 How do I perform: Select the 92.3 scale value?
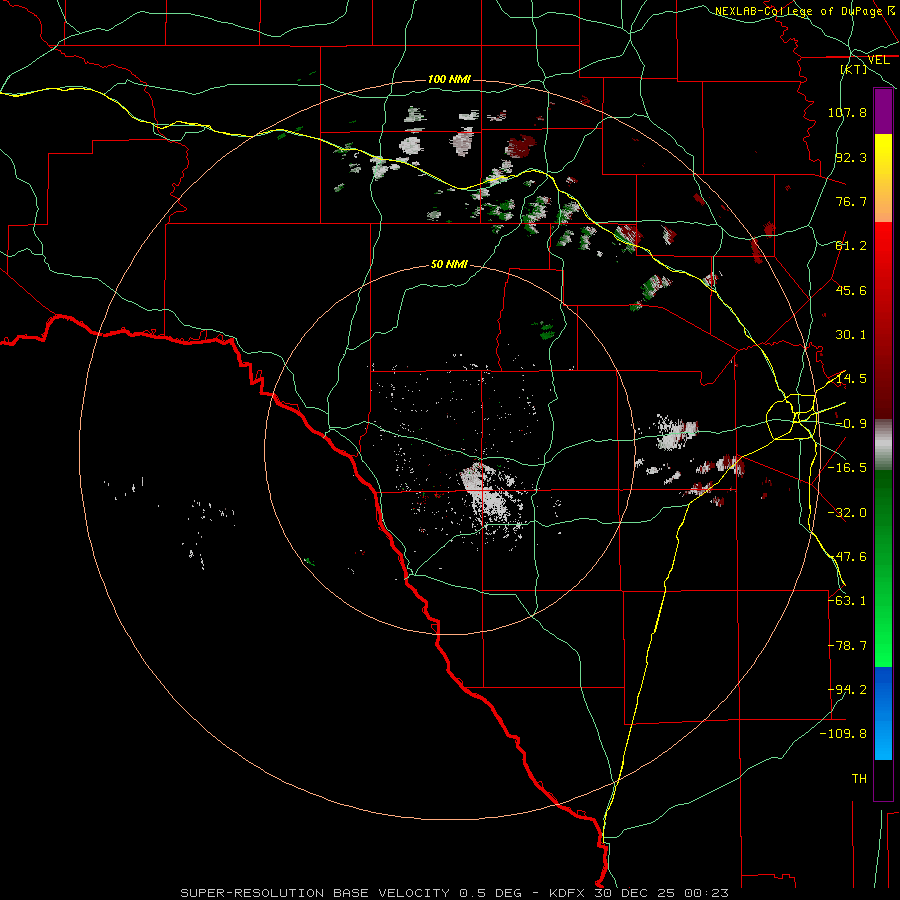[x=851, y=157]
